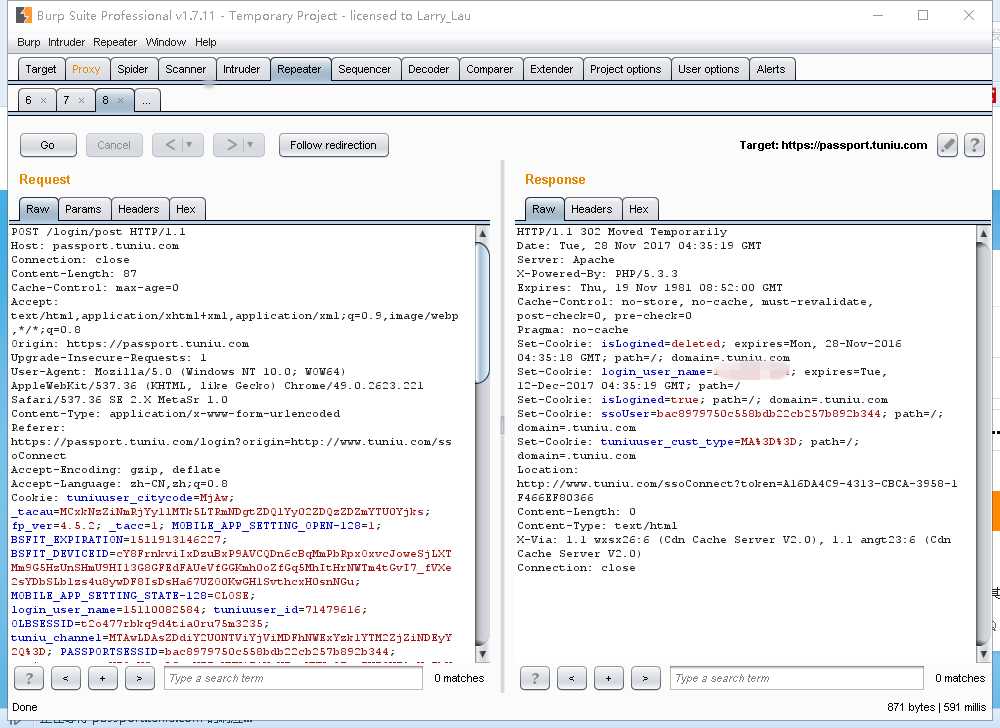Focus the request search term field
Viewport: 1000px width, 728px height.
(x=293, y=678)
